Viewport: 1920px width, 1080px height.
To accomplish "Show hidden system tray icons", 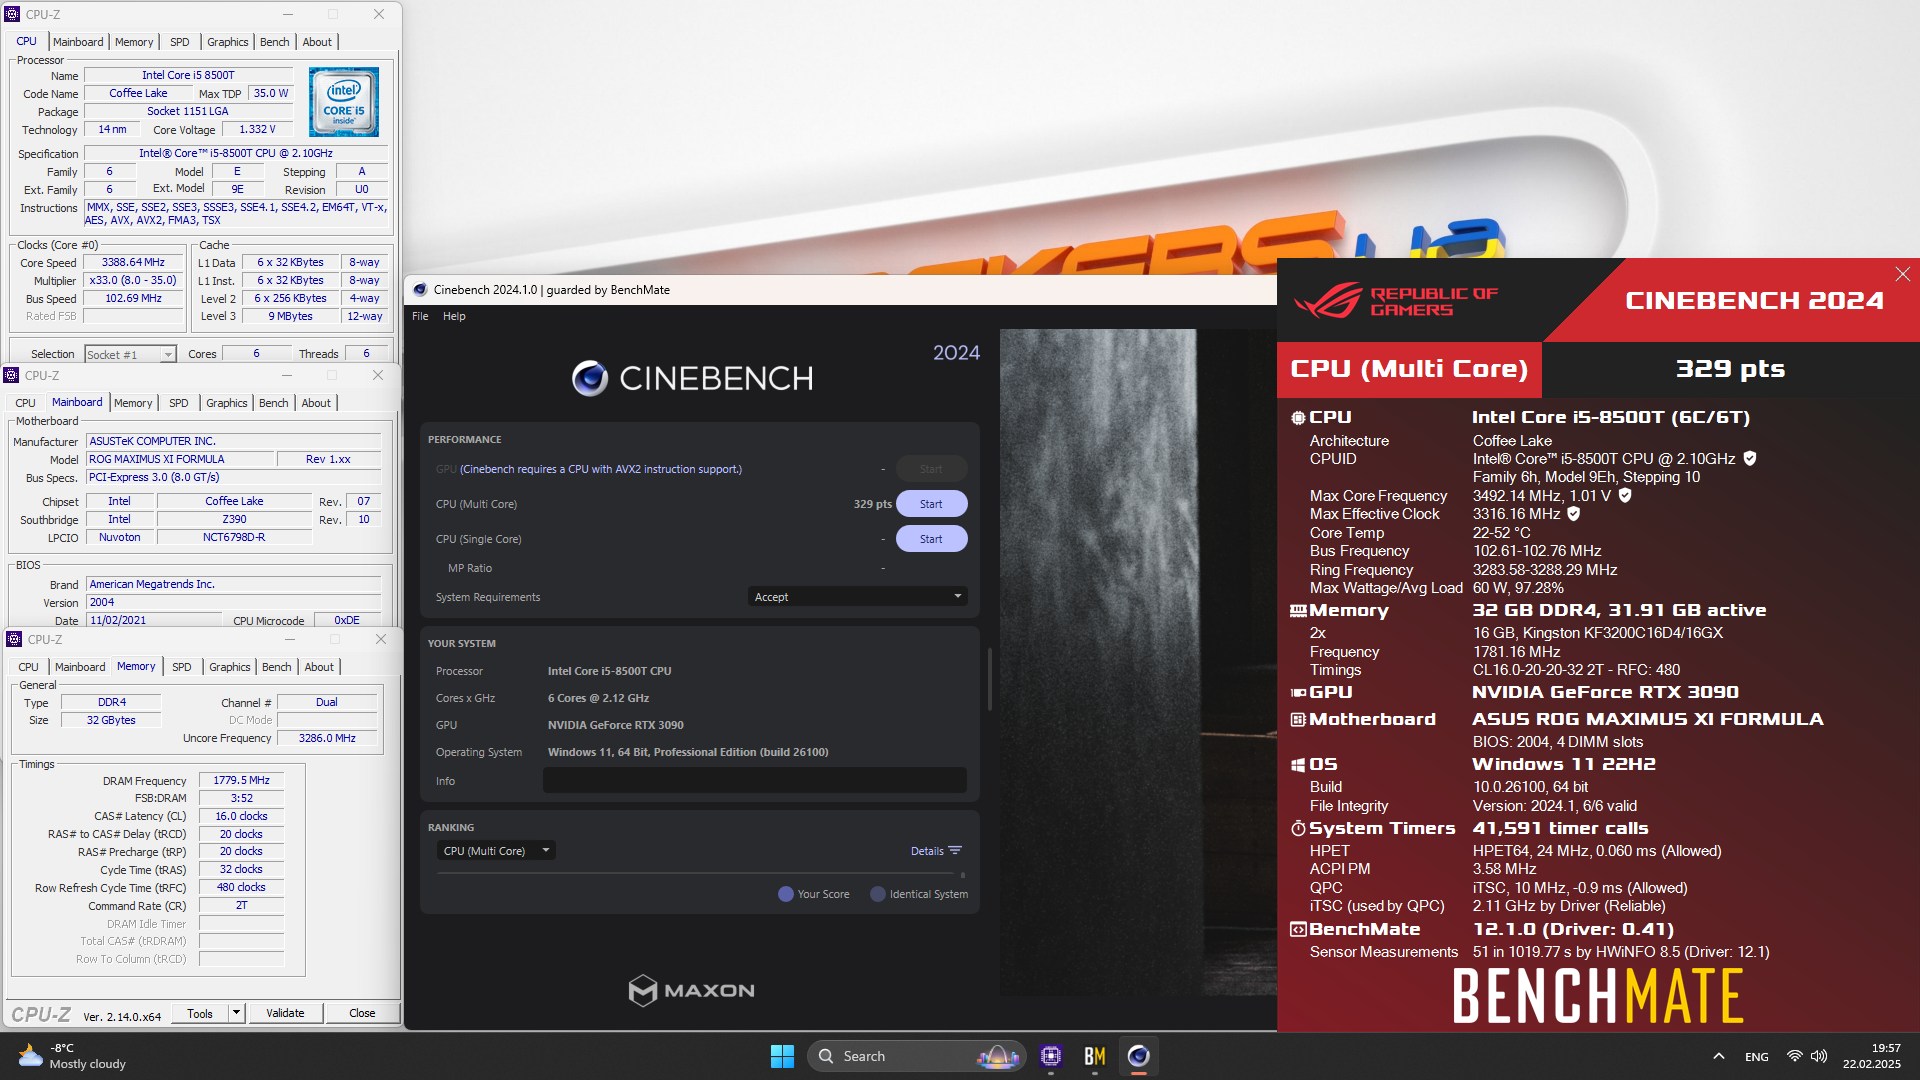I will click(1718, 1056).
